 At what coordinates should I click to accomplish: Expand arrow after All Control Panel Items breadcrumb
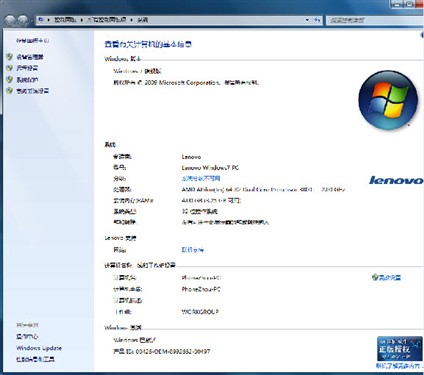tap(131, 20)
